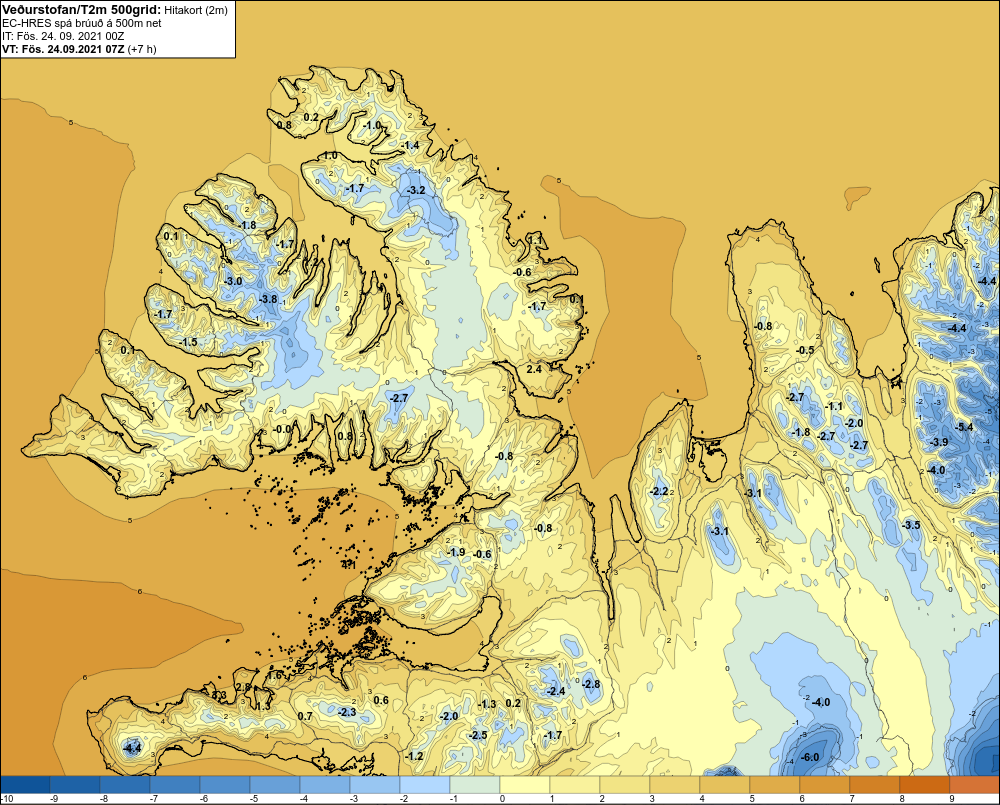Select the legend swatch right of 9
Viewport: 1000px width, 805px height.
(975, 784)
